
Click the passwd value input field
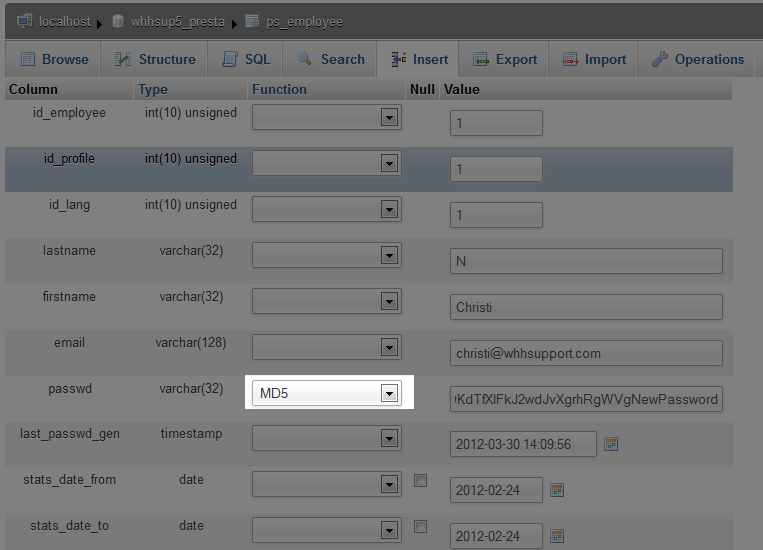tap(586, 399)
